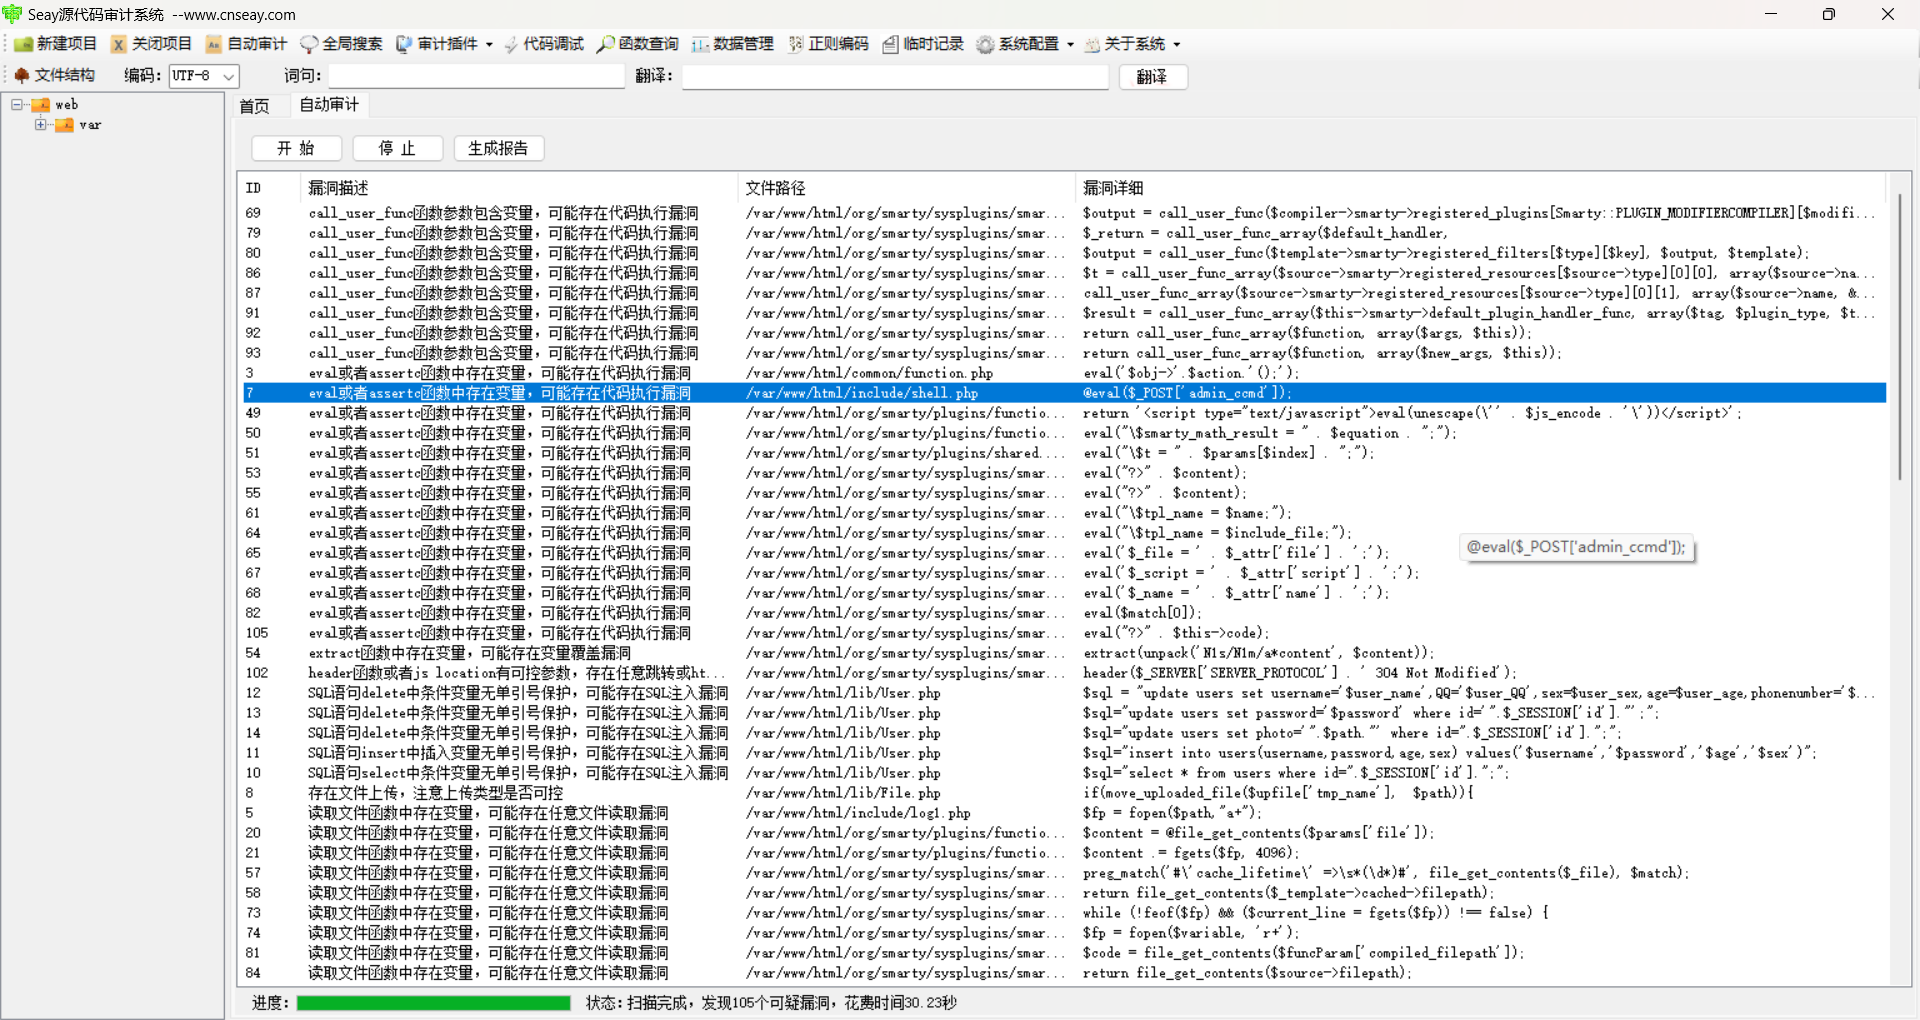This screenshot has height=1020, width=1920.
Task: Click the 全局搜索 global search icon
Action: click(309, 44)
